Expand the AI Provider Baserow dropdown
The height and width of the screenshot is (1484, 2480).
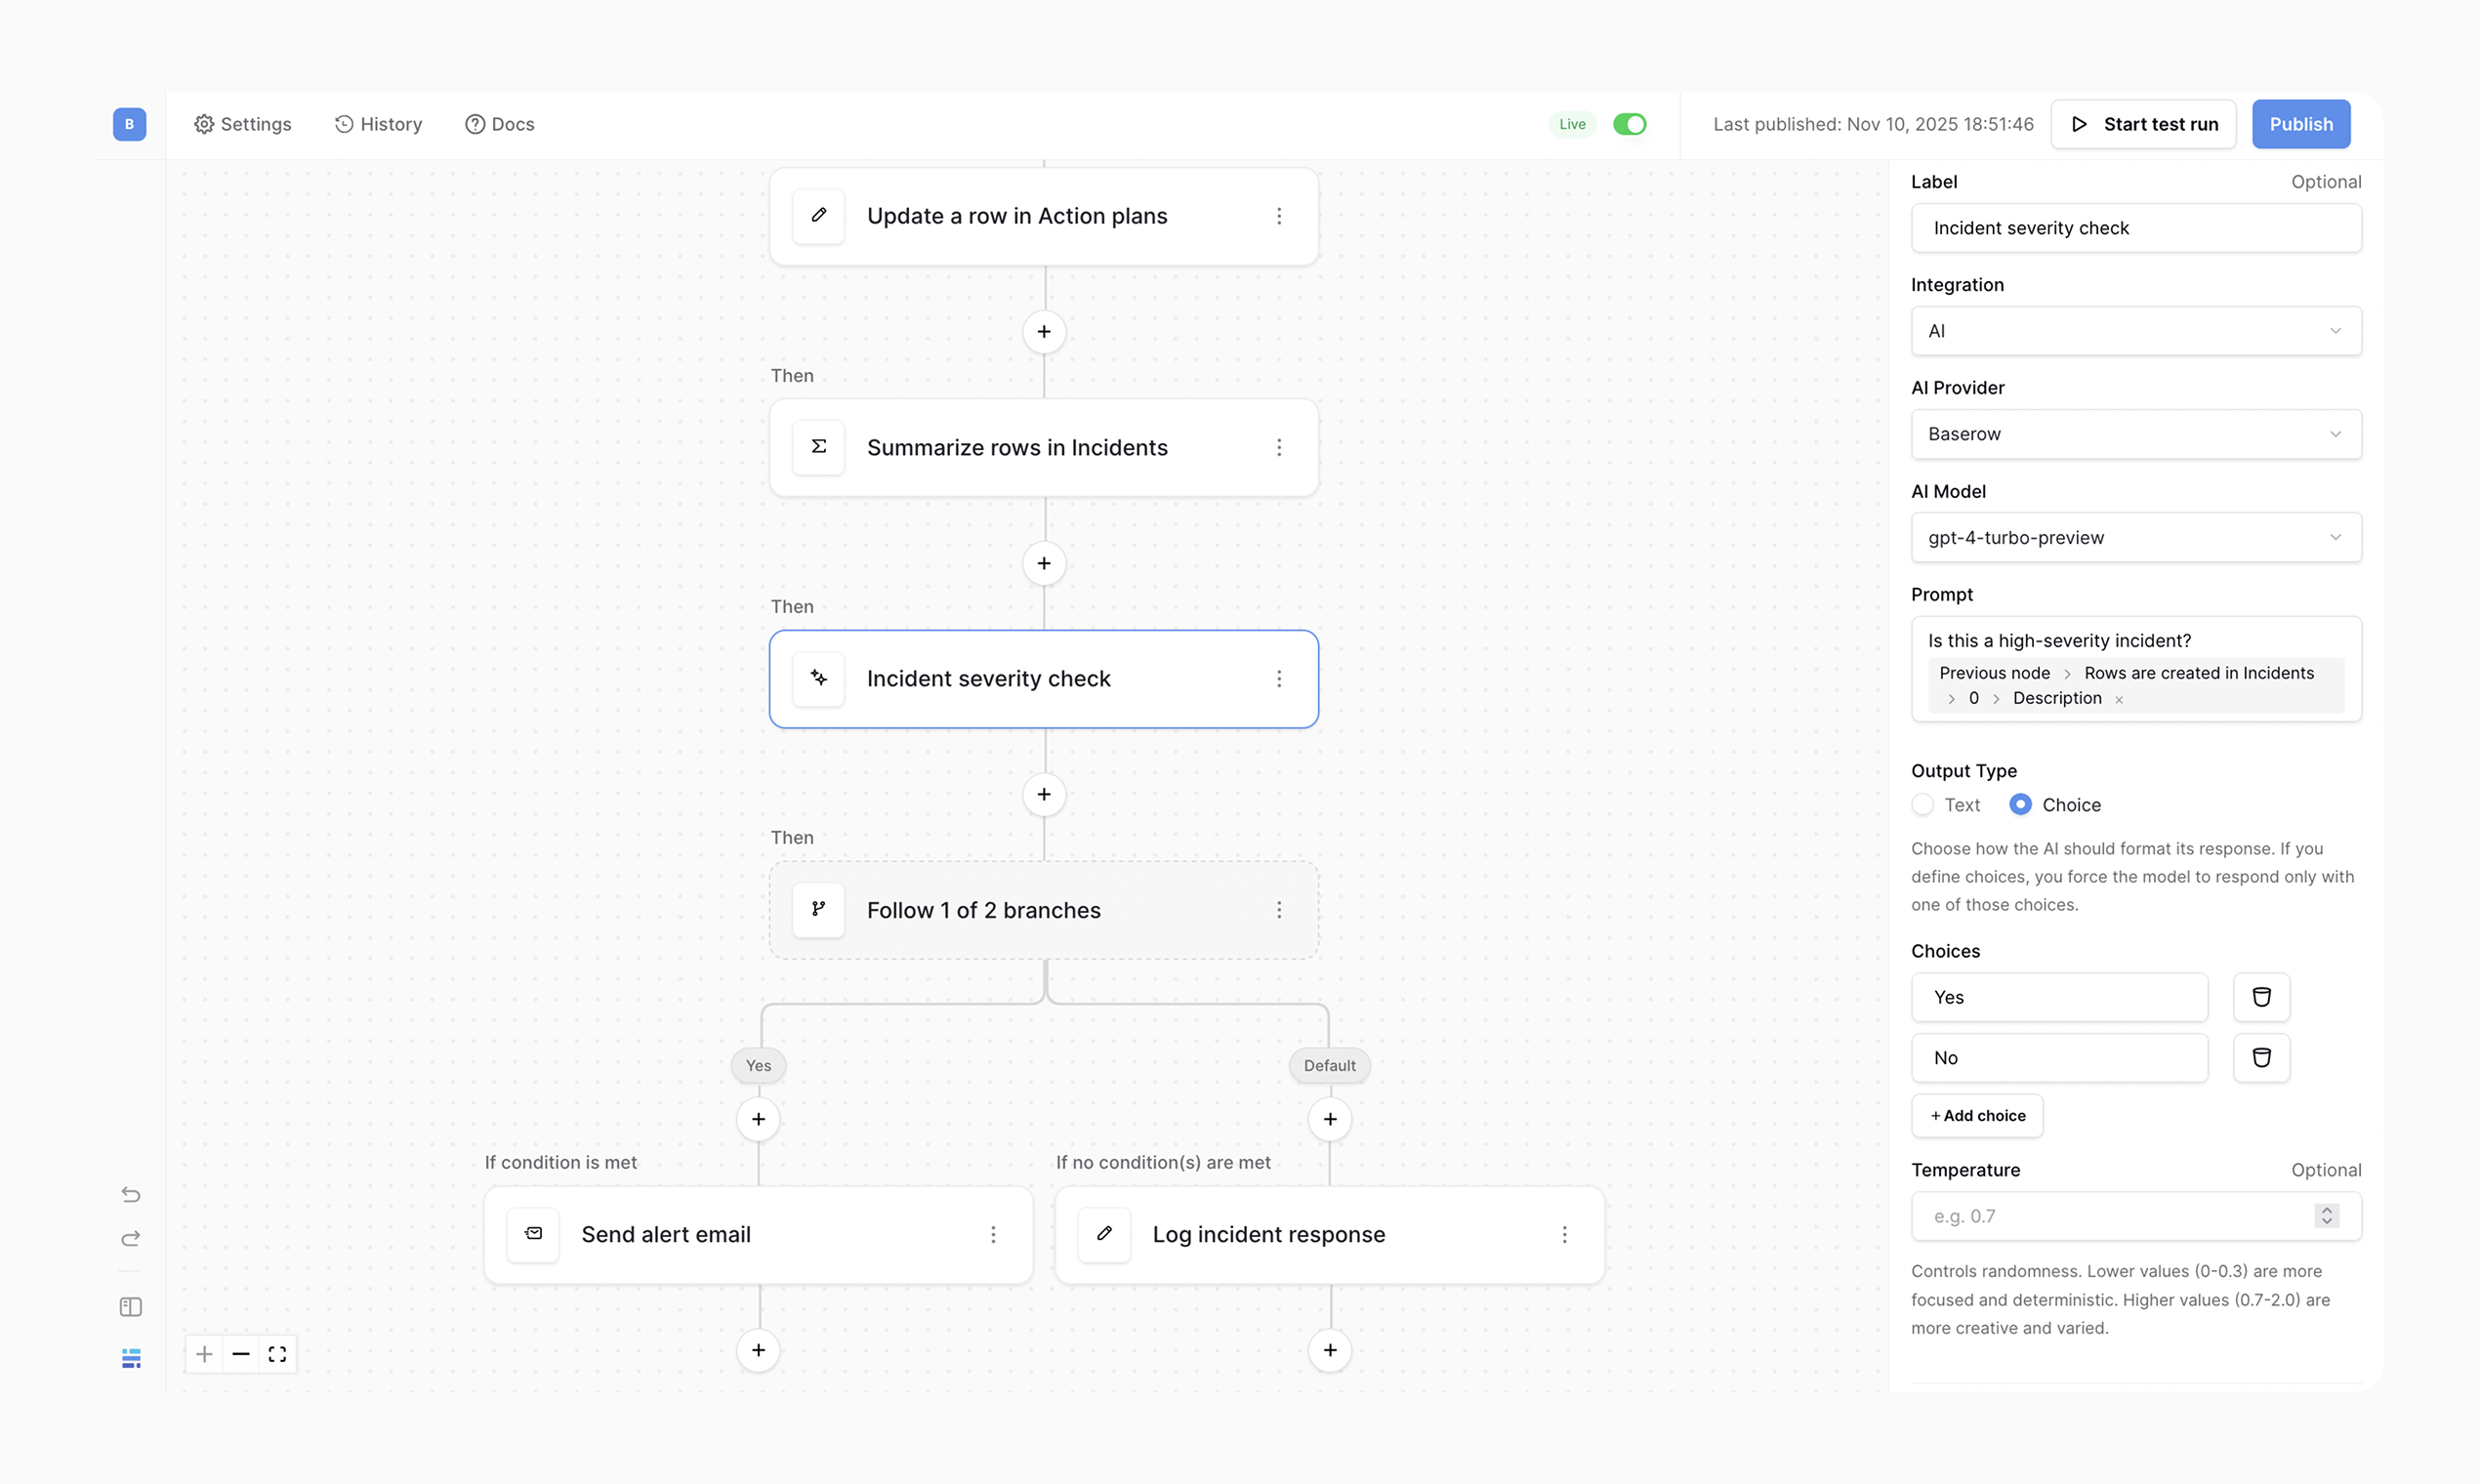[x=2136, y=434]
